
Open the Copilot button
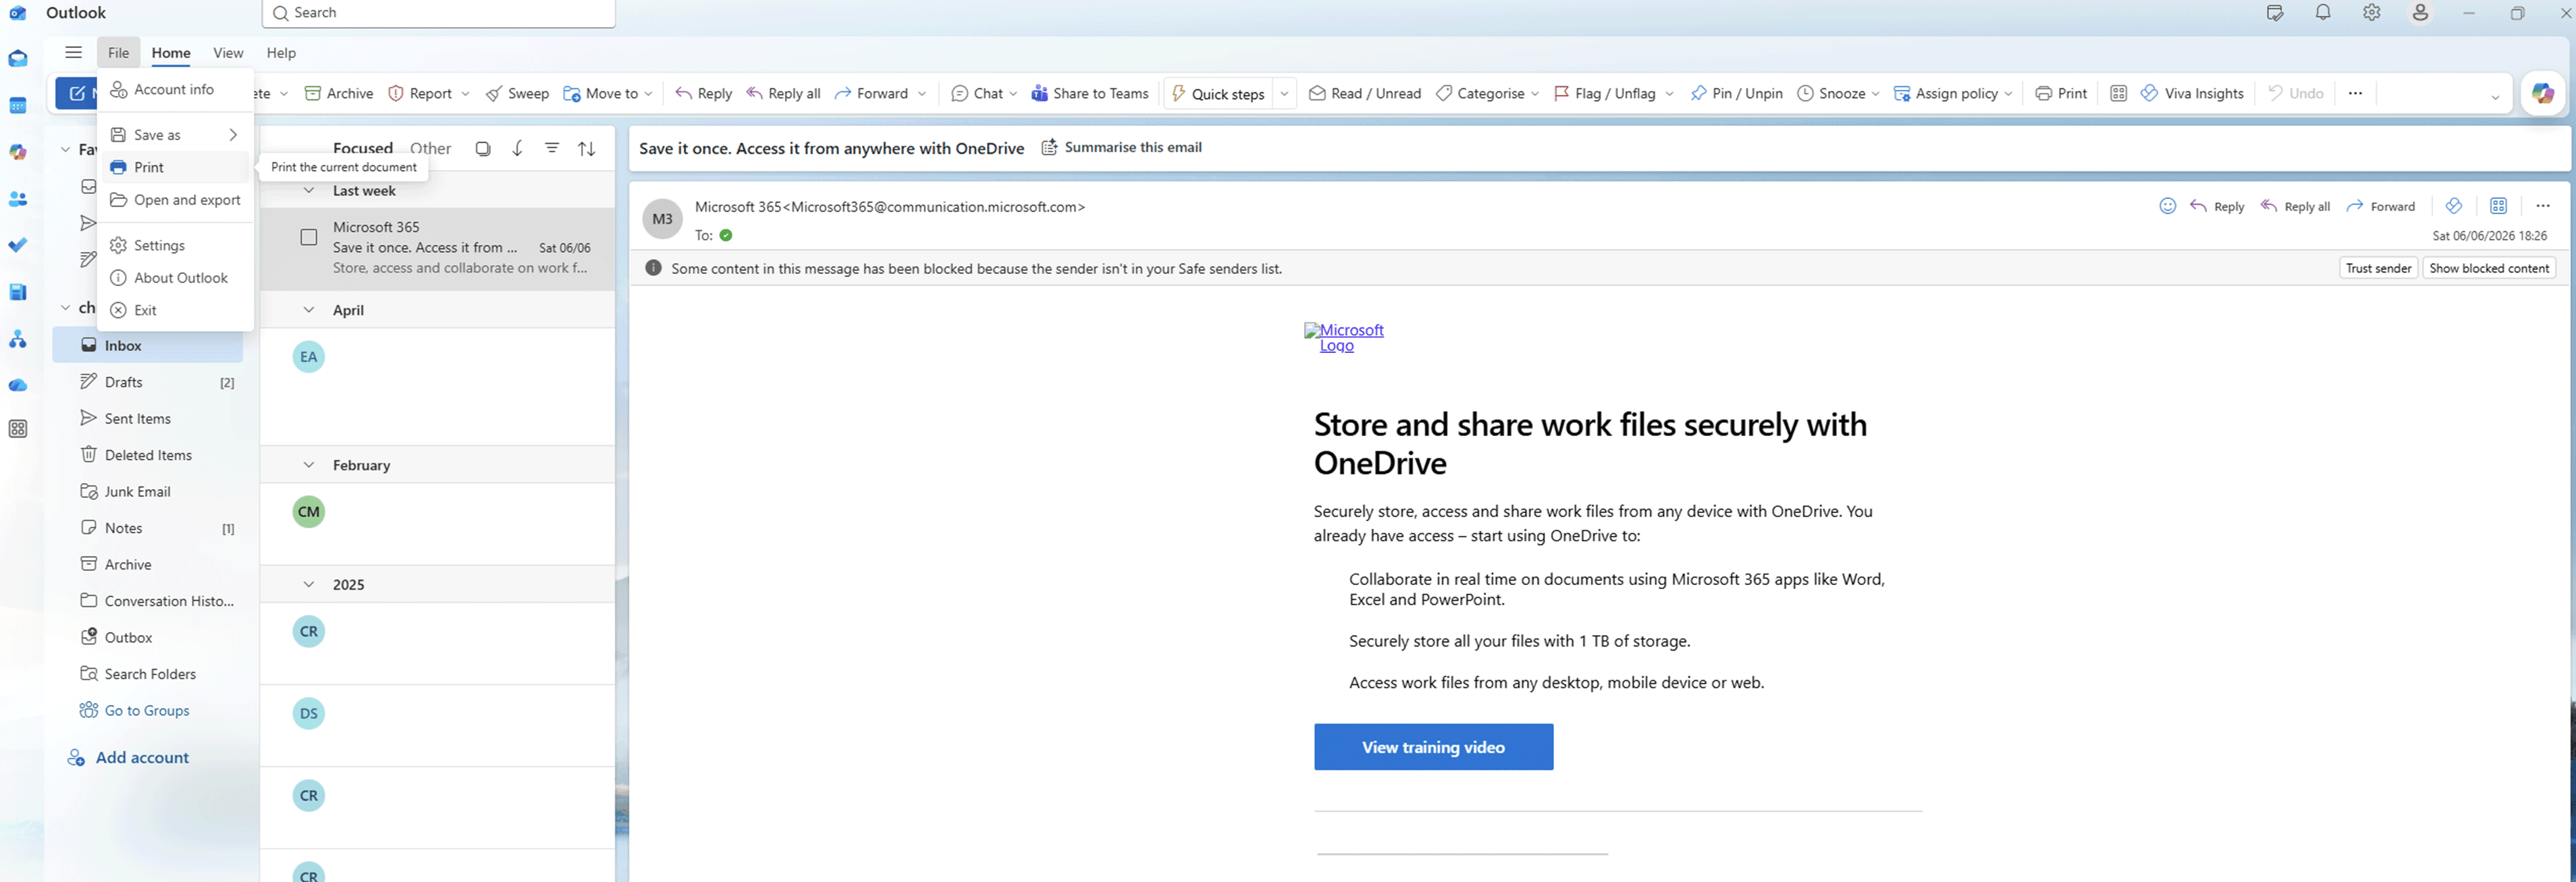2542,94
